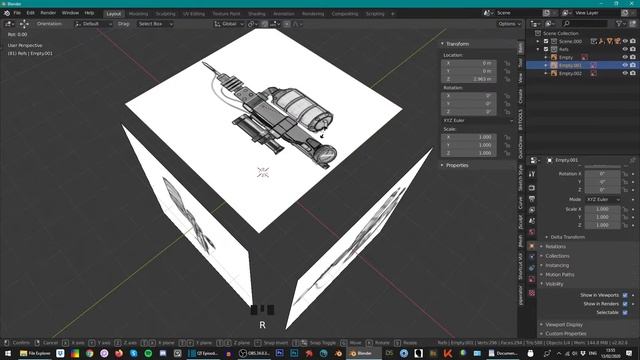The image size is (640, 360).
Task: Open the Select Box drag dropdown
Action: click(155, 24)
